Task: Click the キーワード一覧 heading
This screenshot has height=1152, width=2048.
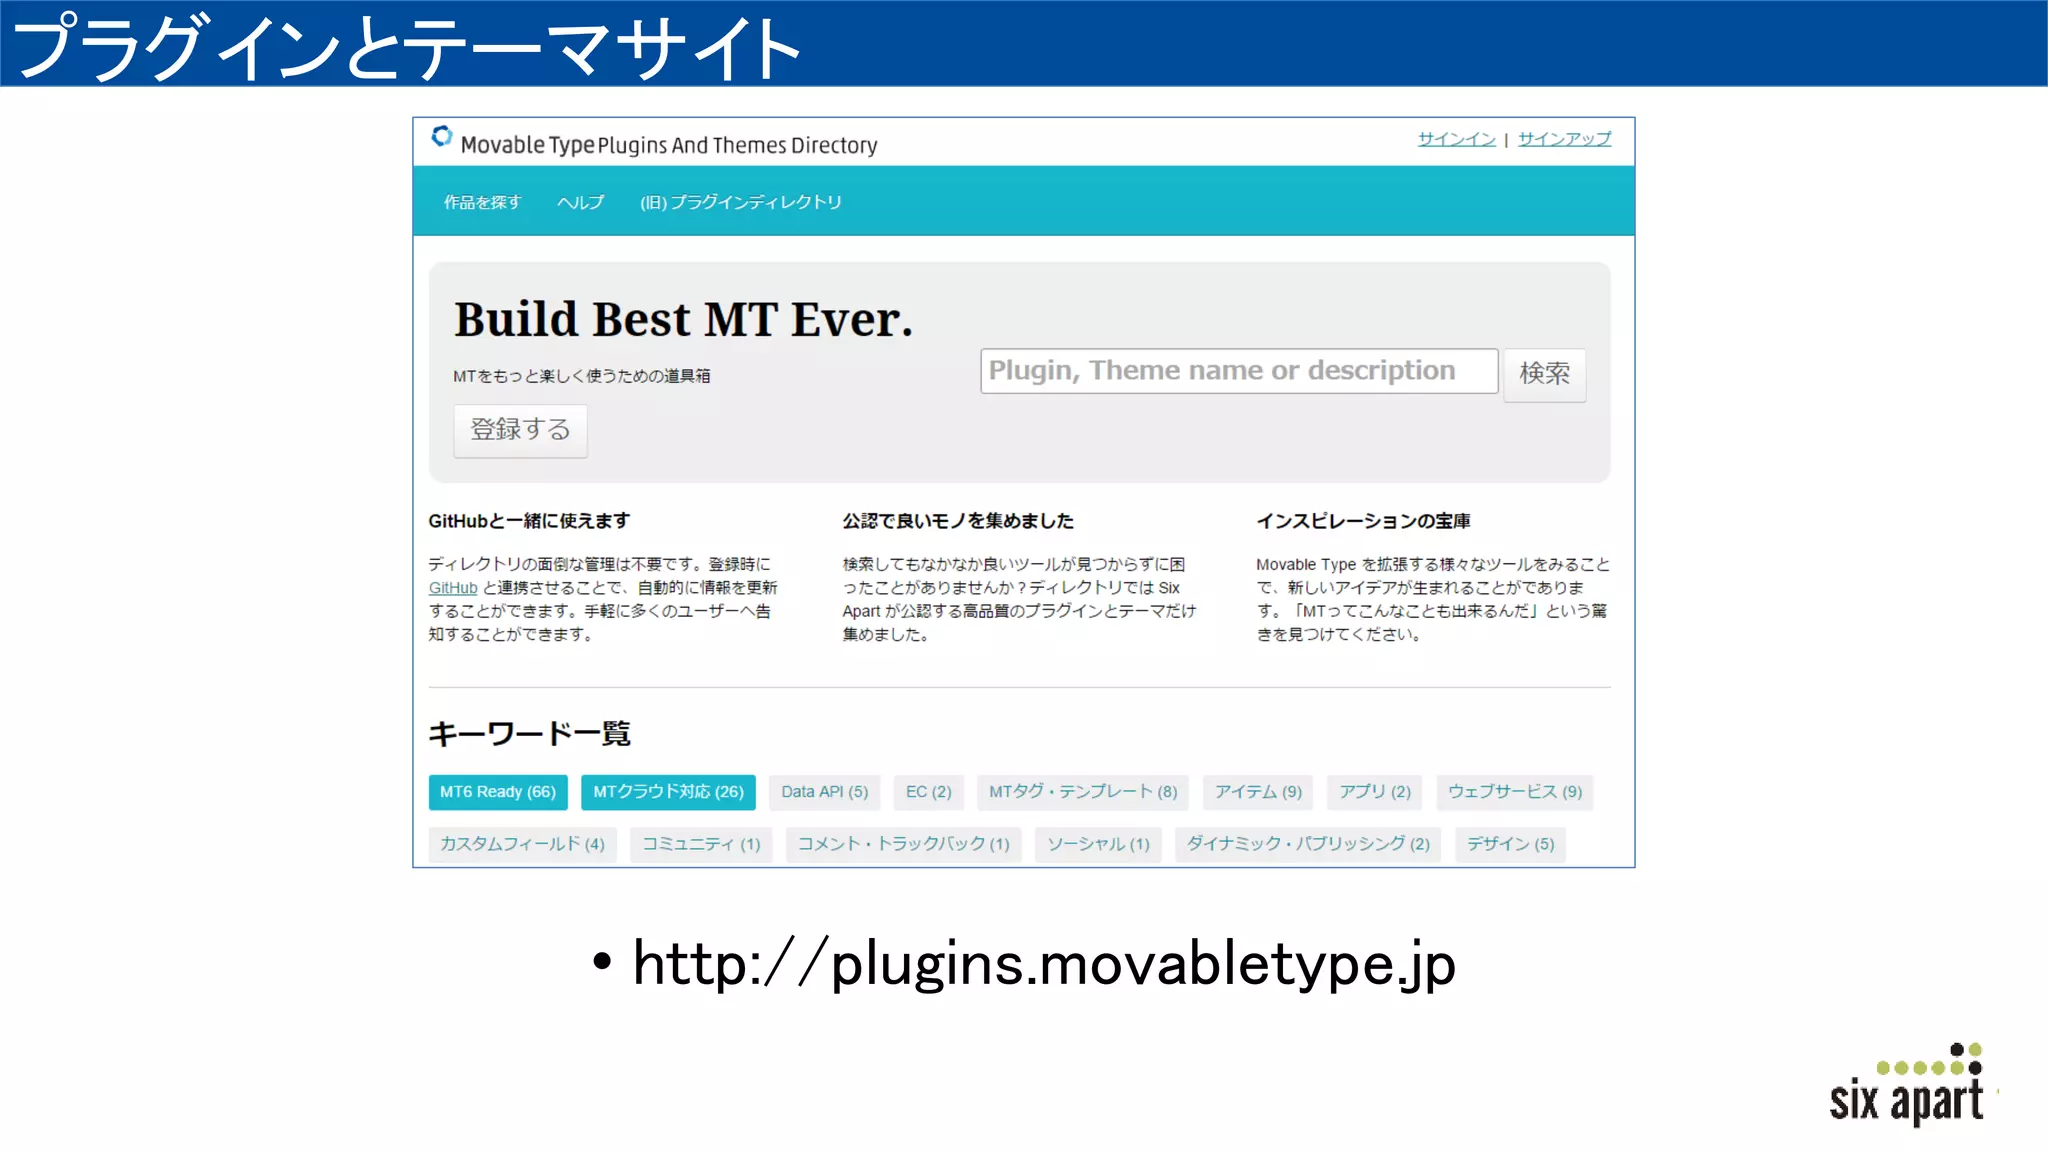Action: 529,734
